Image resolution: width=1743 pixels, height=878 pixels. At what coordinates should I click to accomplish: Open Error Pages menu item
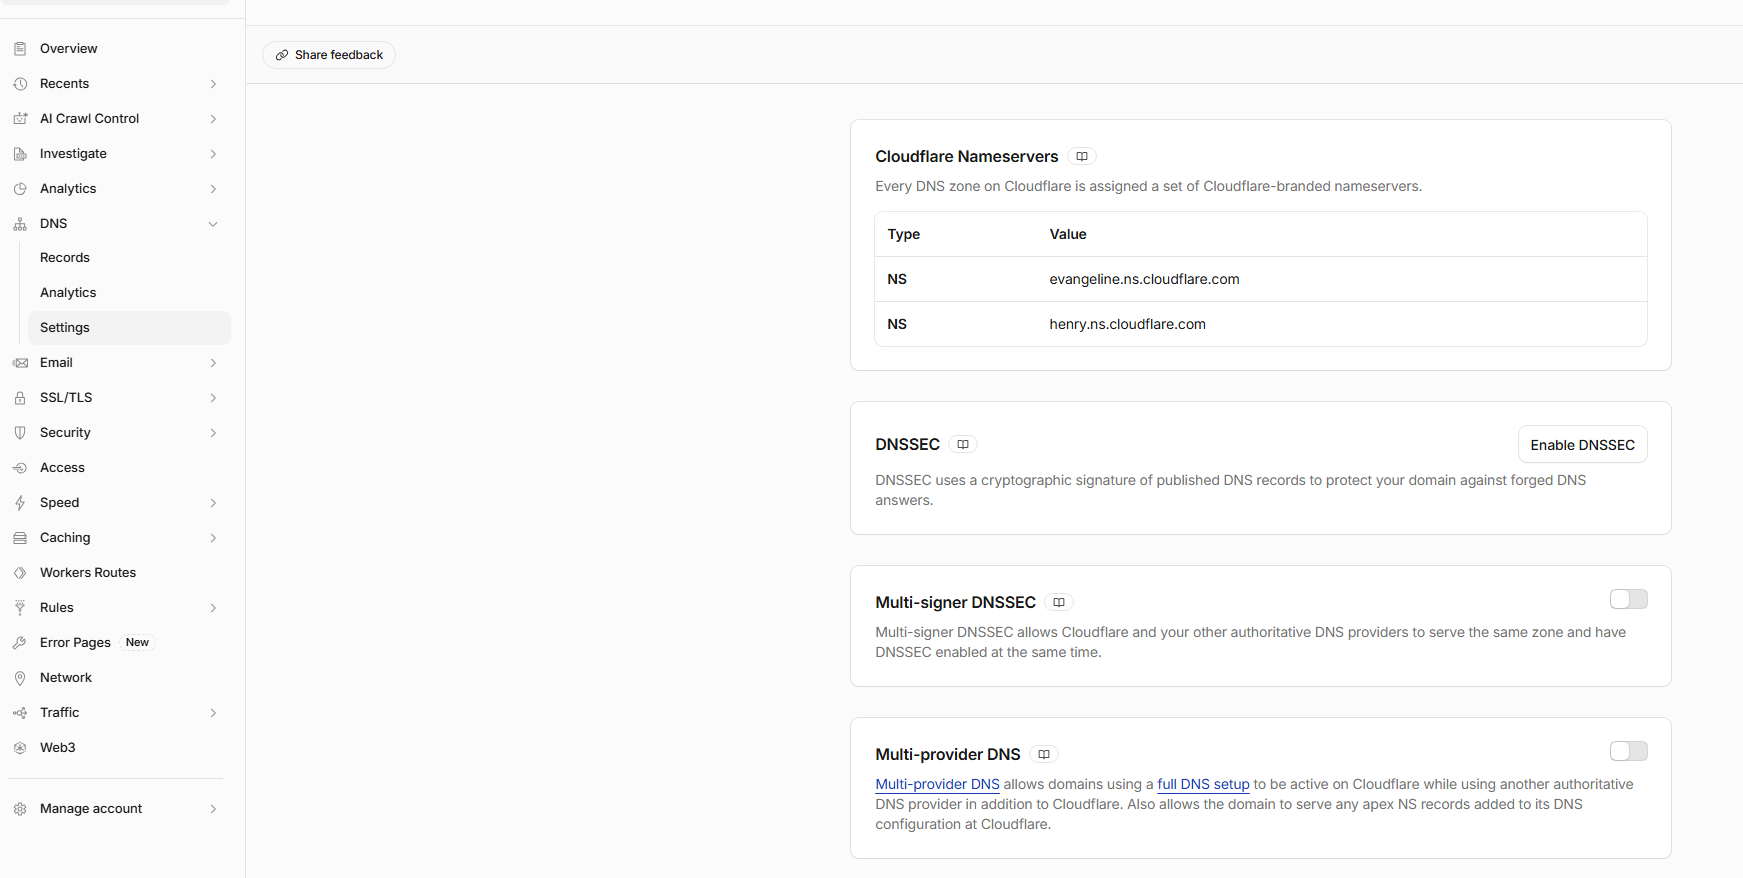point(119,643)
